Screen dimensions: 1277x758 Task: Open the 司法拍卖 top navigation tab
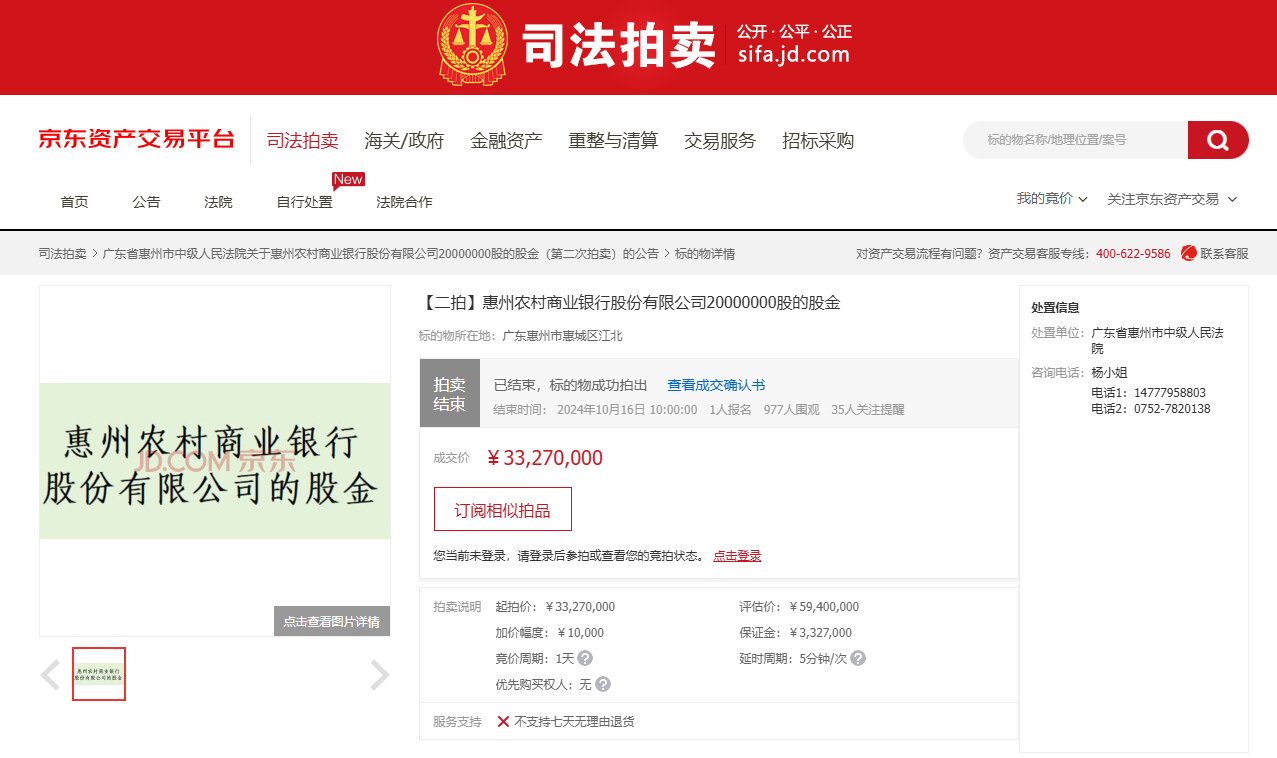pyautogui.click(x=302, y=141)
